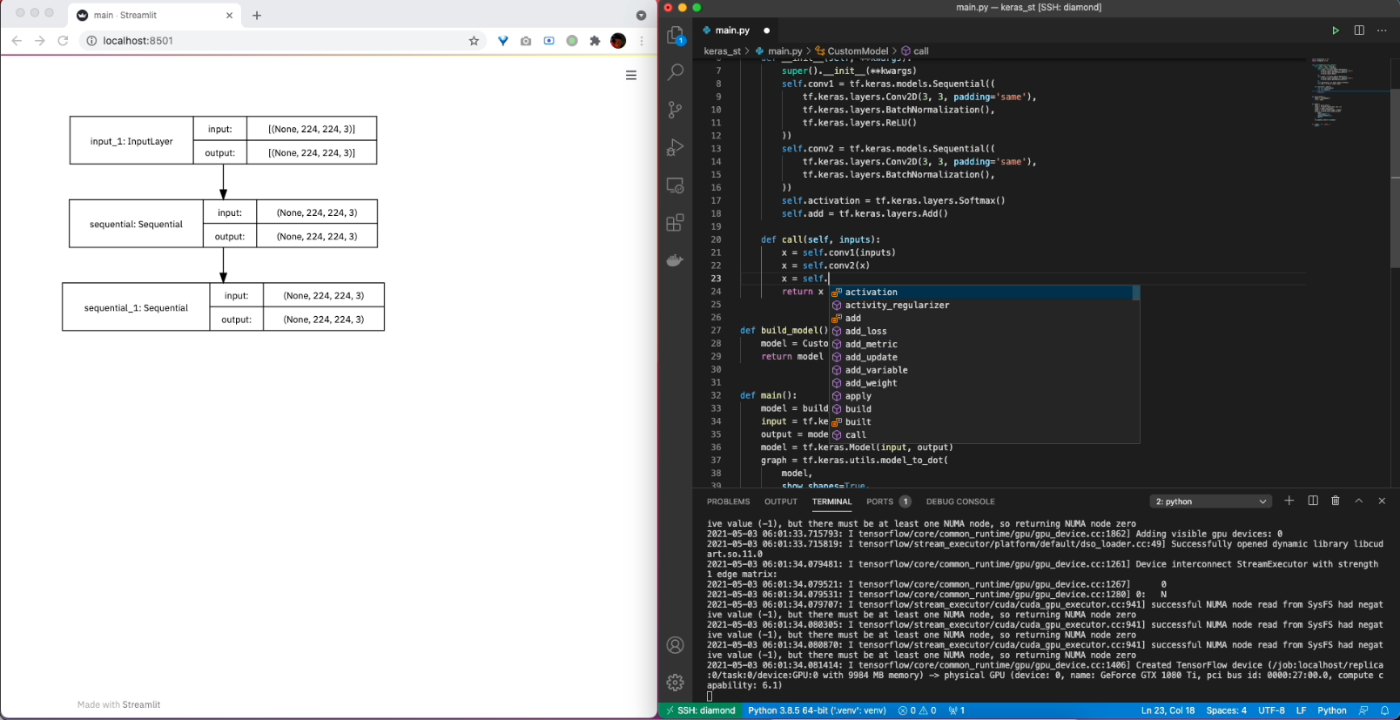Open the Search view in activity bar
1400x720 pixels.
pyautogui.click(x=675, y=73)
